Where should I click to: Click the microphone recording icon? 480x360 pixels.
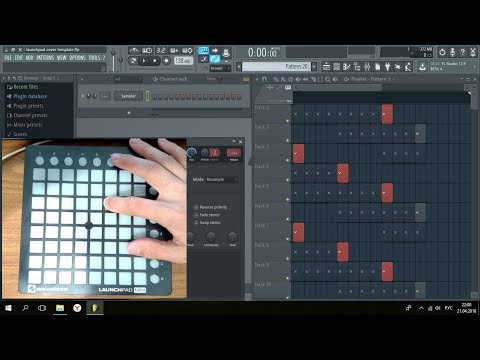[452, 52]
